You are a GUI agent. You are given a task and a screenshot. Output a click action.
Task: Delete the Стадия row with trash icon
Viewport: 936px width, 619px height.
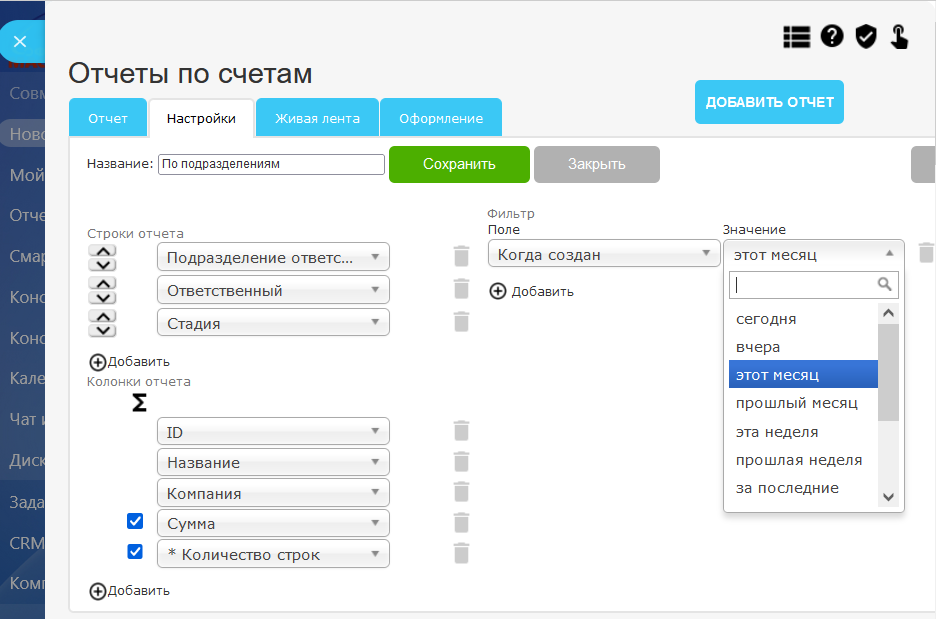pos(461,322)
